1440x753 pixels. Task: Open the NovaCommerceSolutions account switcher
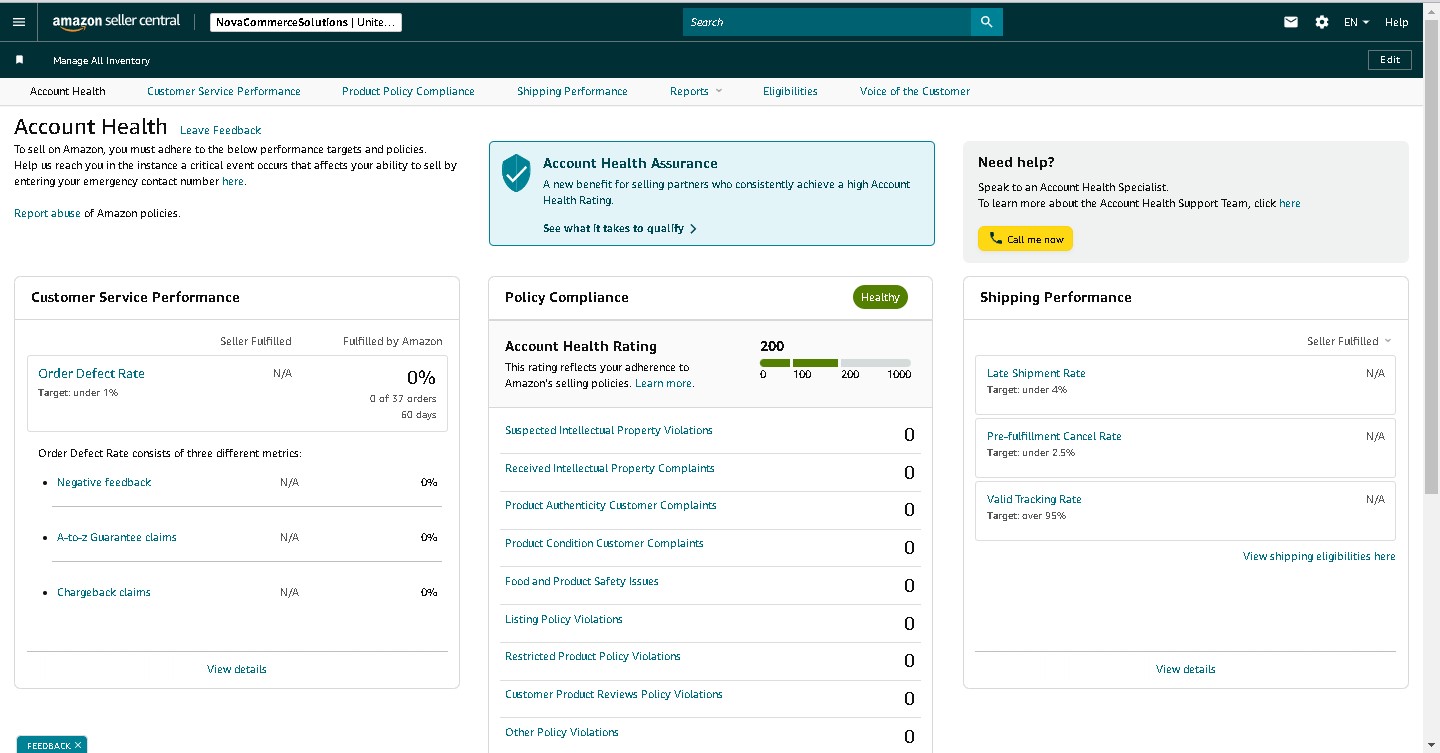(x=306, y=22)
